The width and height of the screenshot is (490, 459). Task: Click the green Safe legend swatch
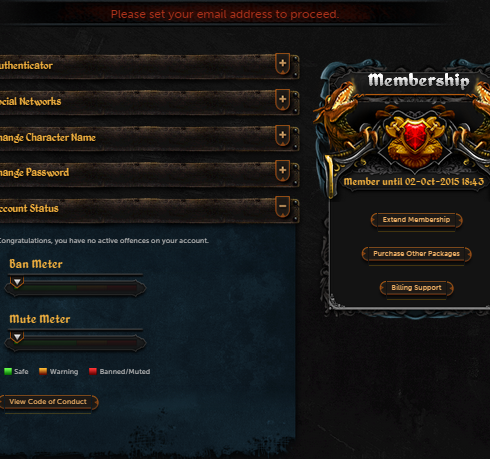click(8, 371)
